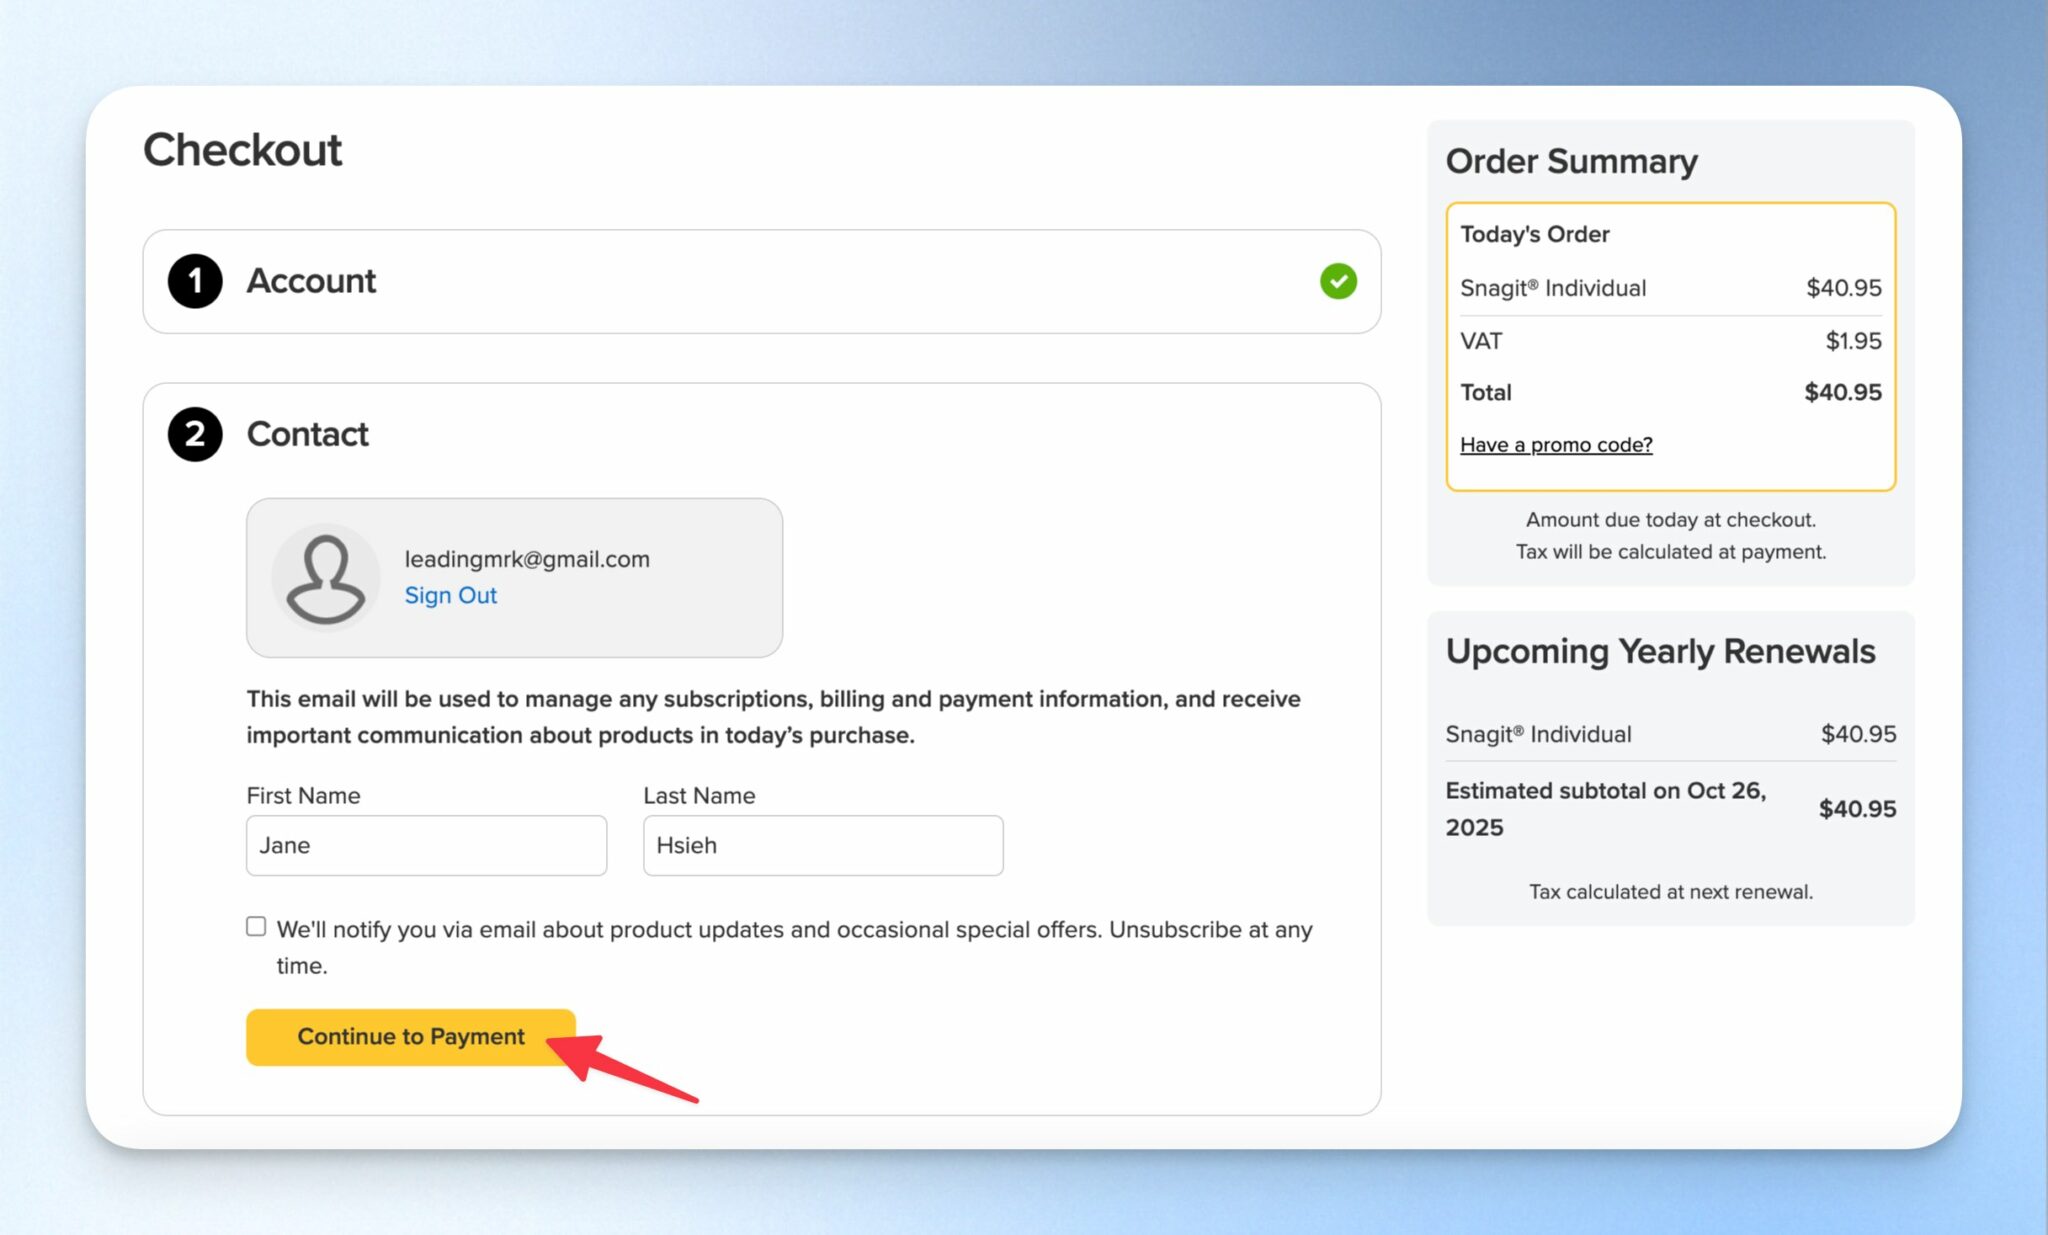Focus the Last Name input field
The height and width of the screenshot is (1235, 2048).
pos(822,845)
